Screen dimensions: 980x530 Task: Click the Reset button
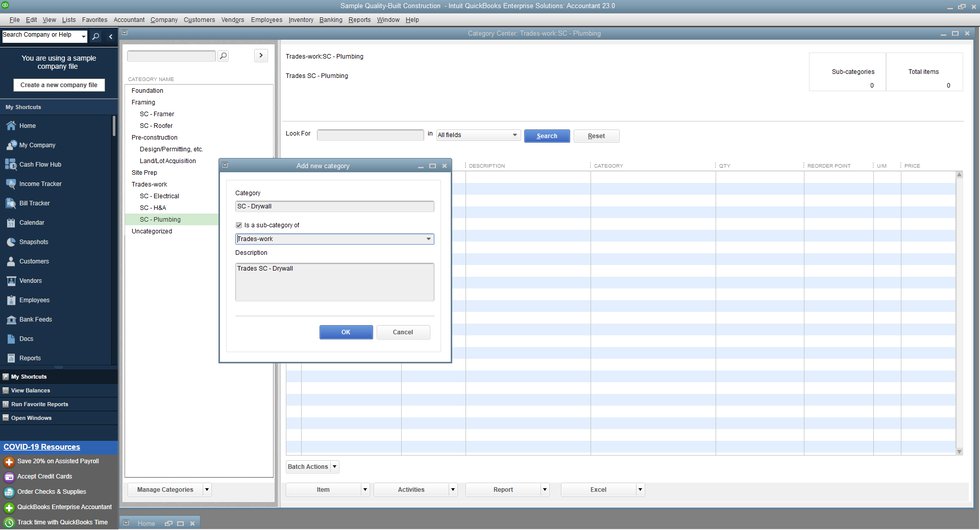[596, 136]
